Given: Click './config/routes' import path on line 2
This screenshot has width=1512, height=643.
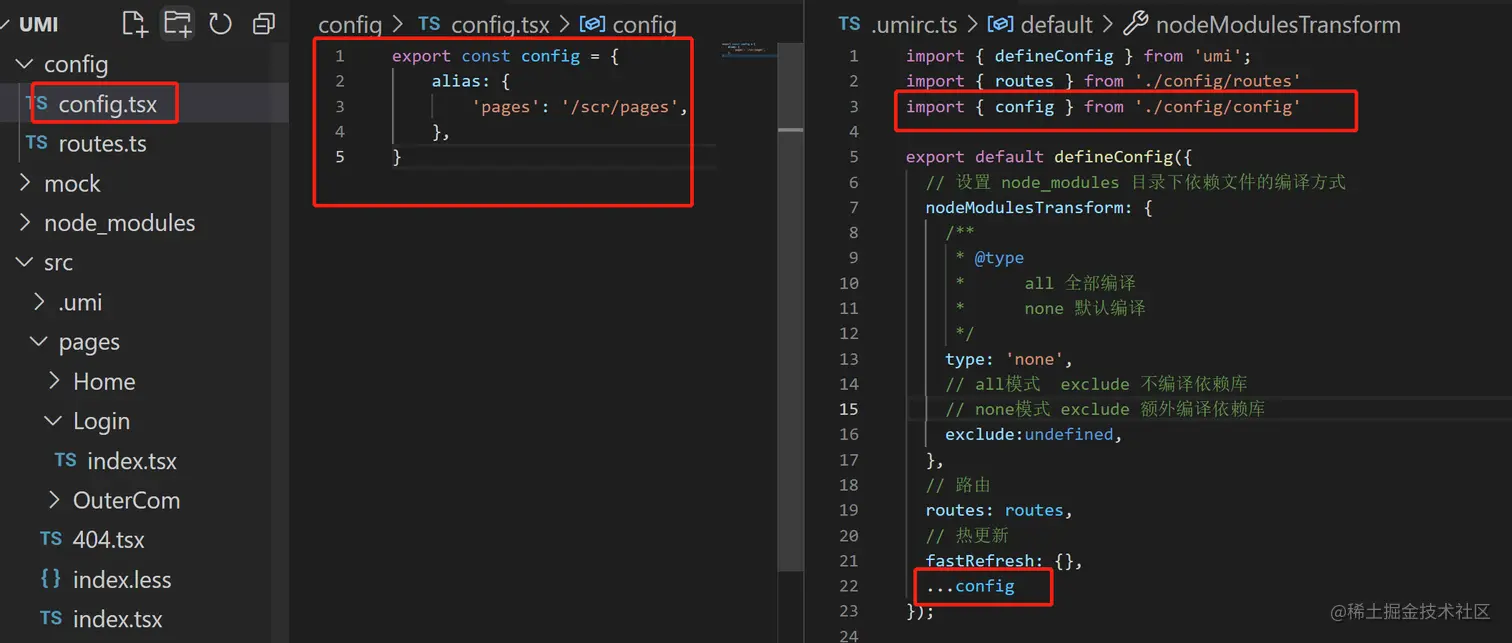Looking at the screenshot, I should [x=1216, y=81].
